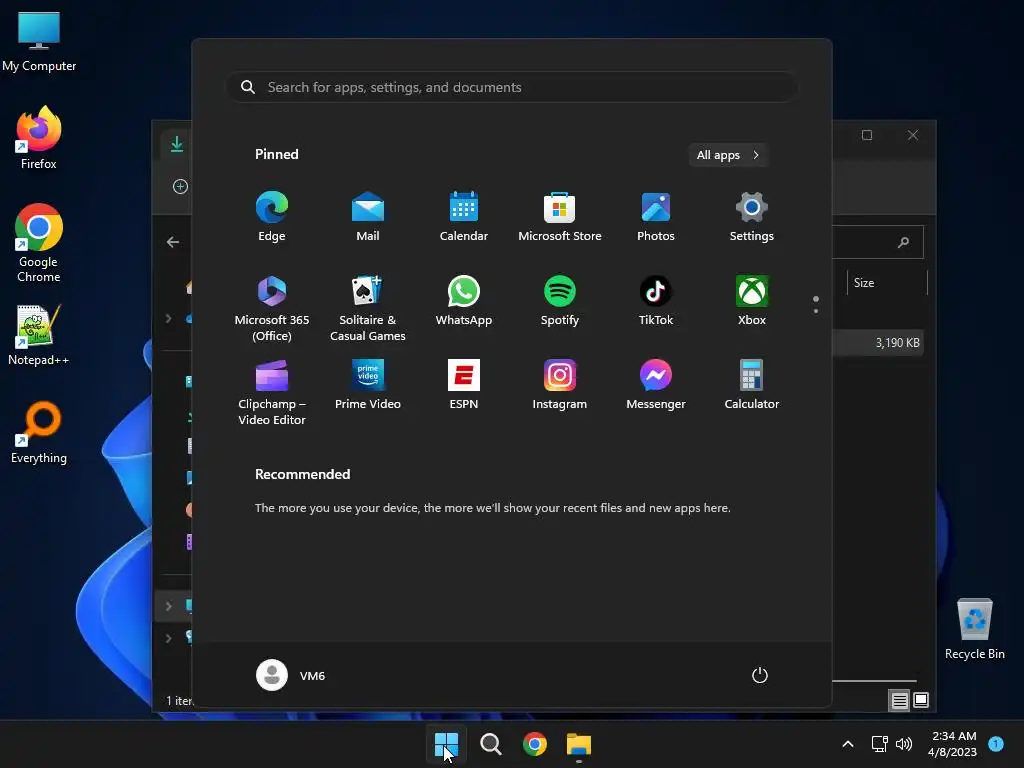Open Calculator
Screen dimensions: 1024x768
(x=752, y=385)
